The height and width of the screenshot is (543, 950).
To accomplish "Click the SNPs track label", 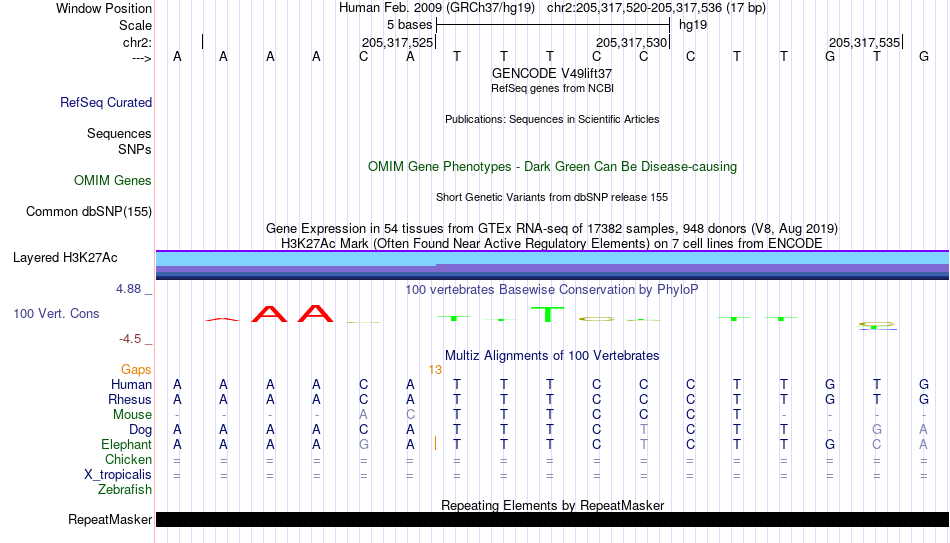I will 135,149.
